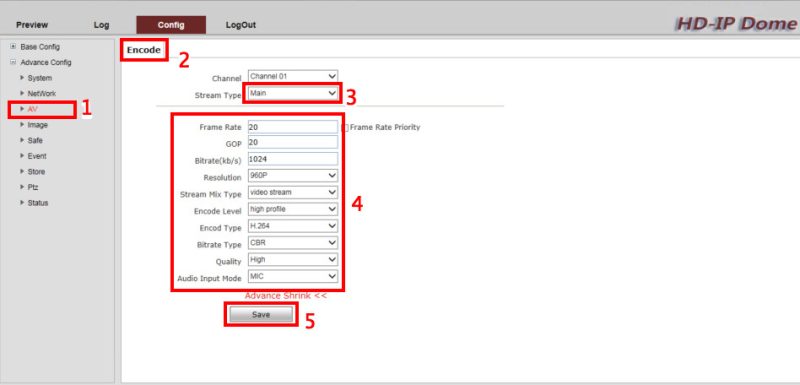Open the Preview tab
The height and width of the screenshot is (385, 800).
[32, 25]
